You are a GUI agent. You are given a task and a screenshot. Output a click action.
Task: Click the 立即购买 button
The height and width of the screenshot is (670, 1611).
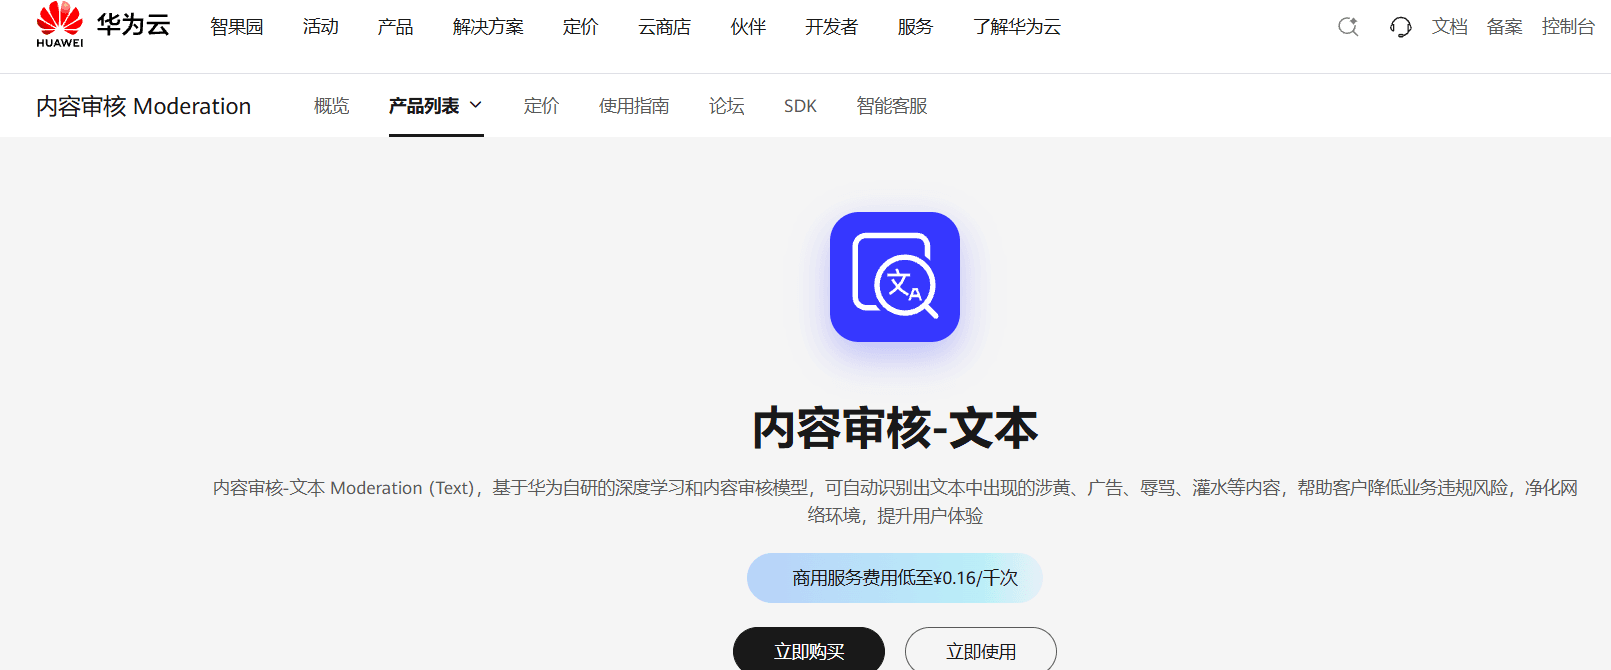[809, 650]
